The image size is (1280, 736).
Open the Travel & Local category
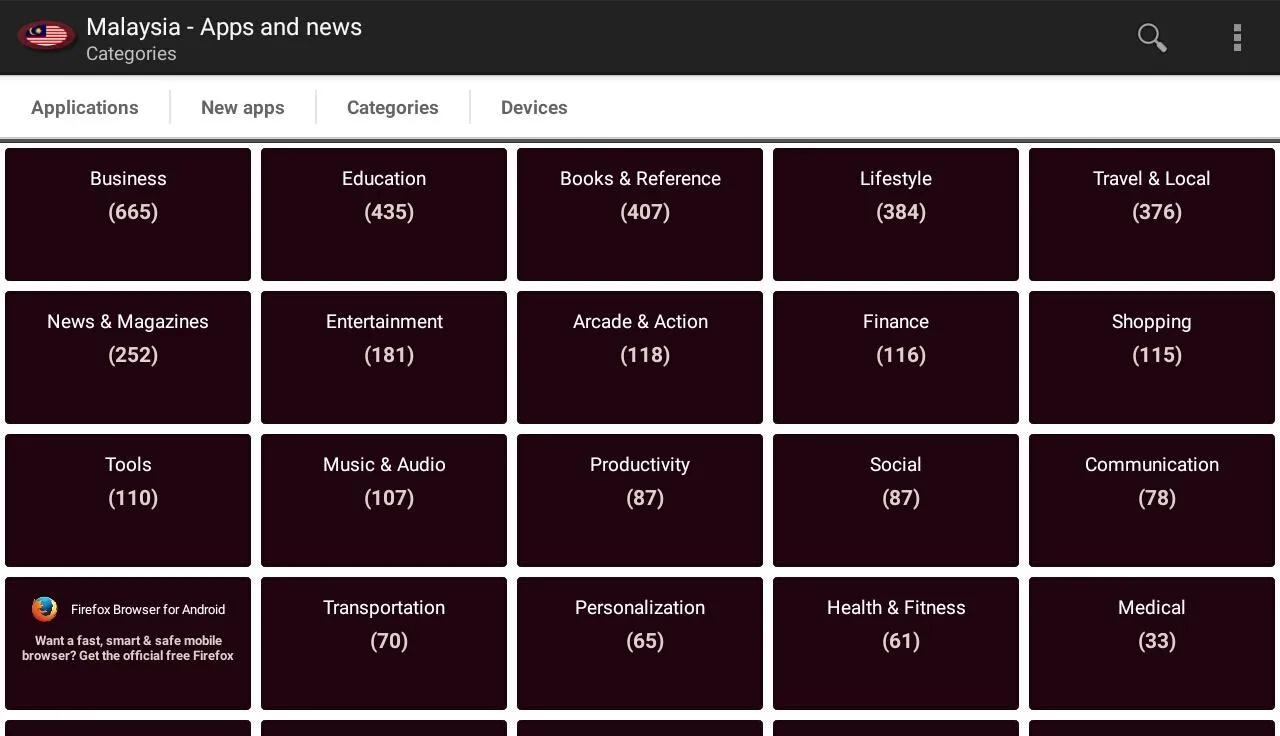coord(1152,214)
